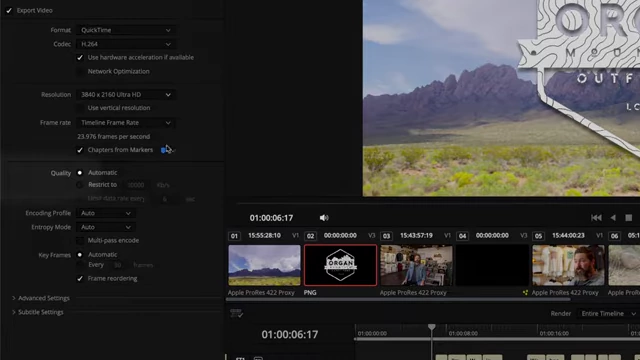This screenshot has height=360, width=640.
Task: Click clip number 06 badge
Action: coord(614,236)
